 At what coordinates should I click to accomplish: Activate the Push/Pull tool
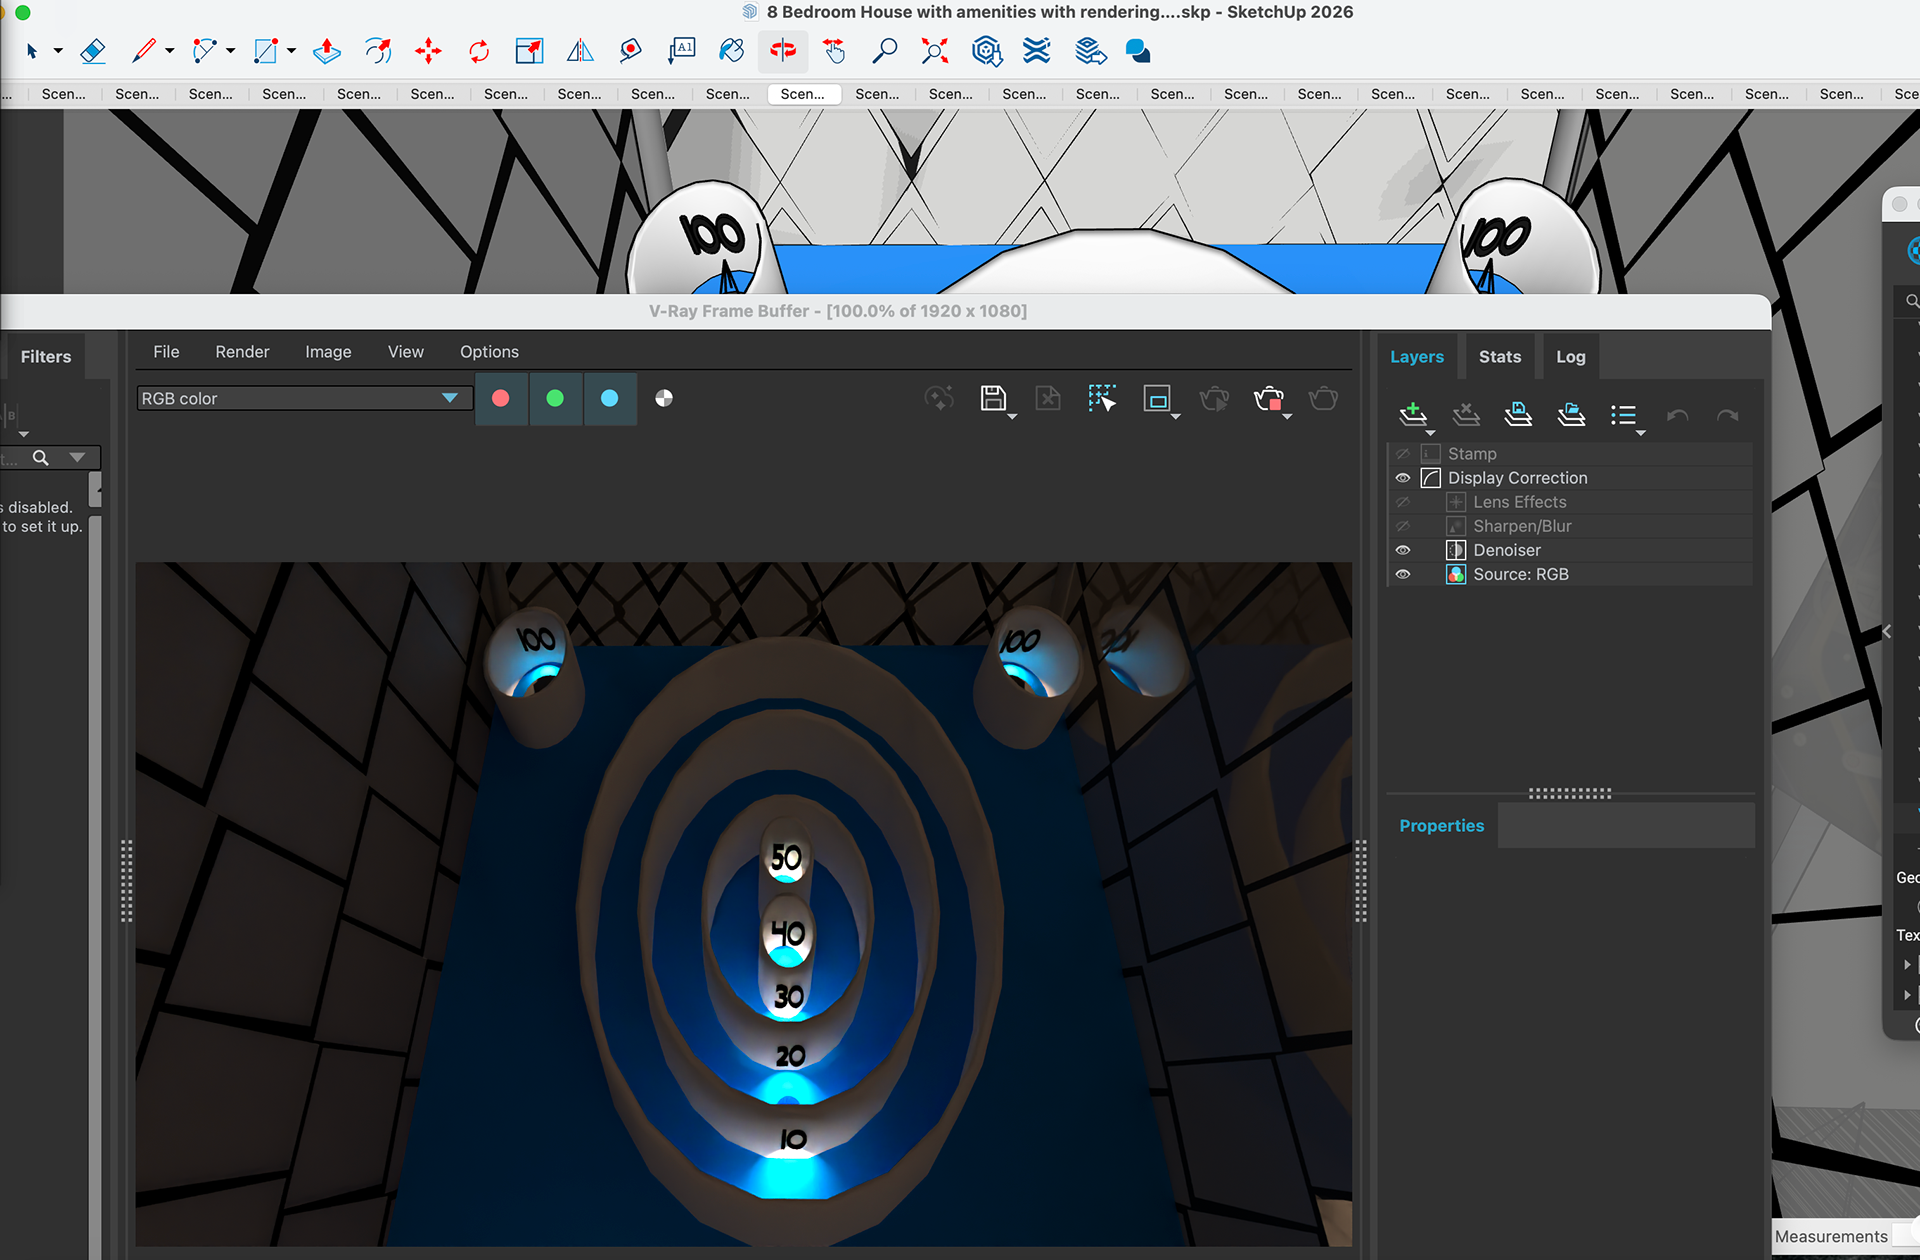(327, 51)
